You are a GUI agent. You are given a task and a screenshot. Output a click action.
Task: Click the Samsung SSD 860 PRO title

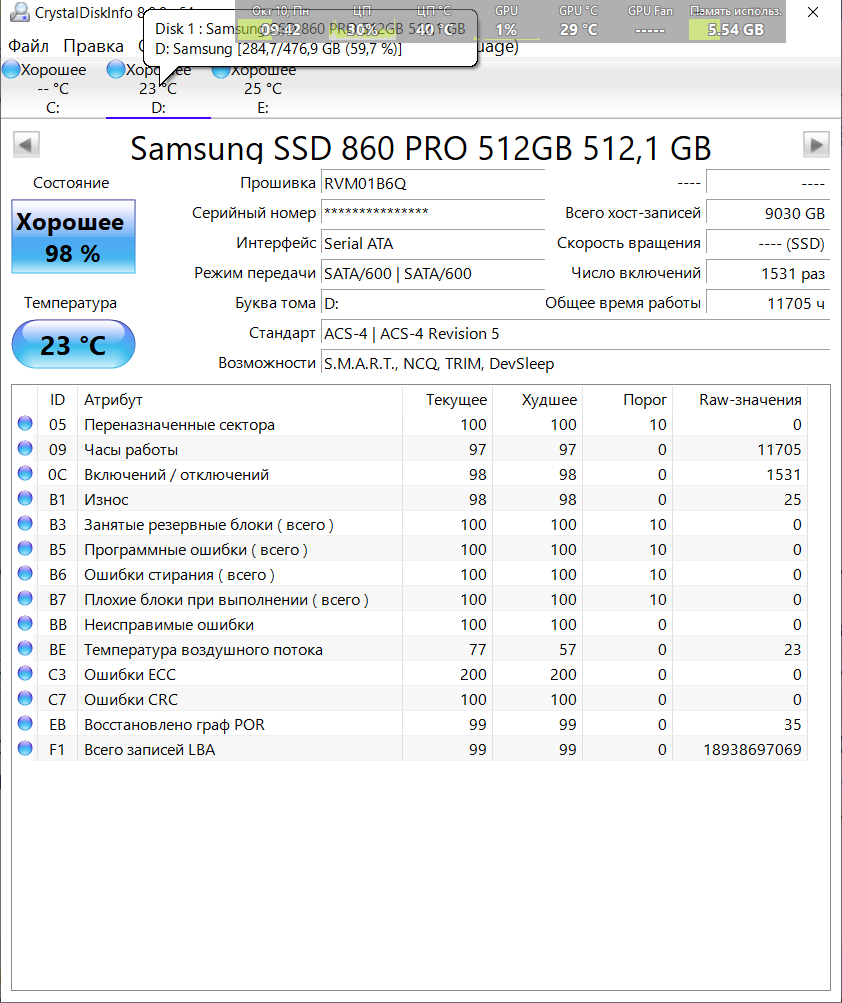(x=420, y=148)
